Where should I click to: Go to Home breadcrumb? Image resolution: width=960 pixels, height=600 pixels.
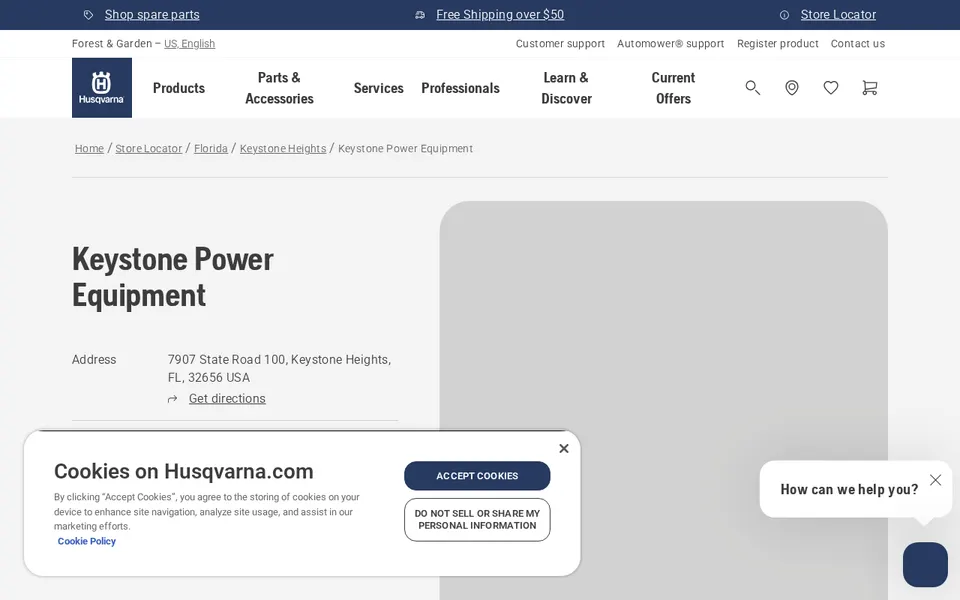pos(89,149)
